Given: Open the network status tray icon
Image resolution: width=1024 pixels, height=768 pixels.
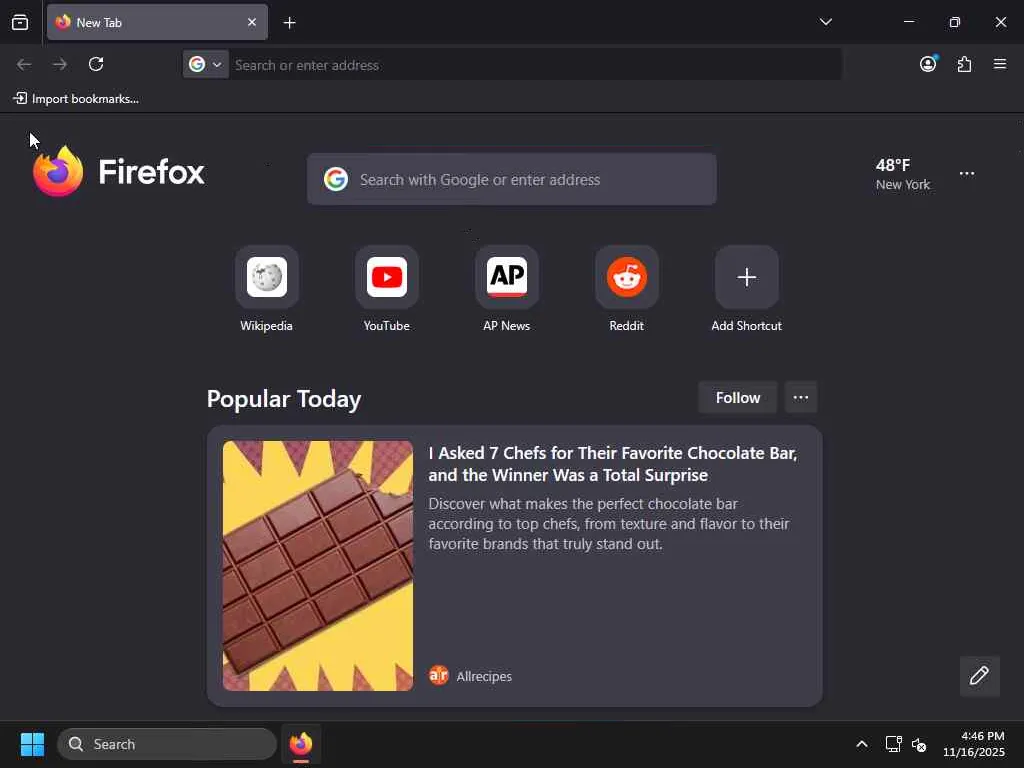Looking at the screenshot, I should click(x=893, y=744).
